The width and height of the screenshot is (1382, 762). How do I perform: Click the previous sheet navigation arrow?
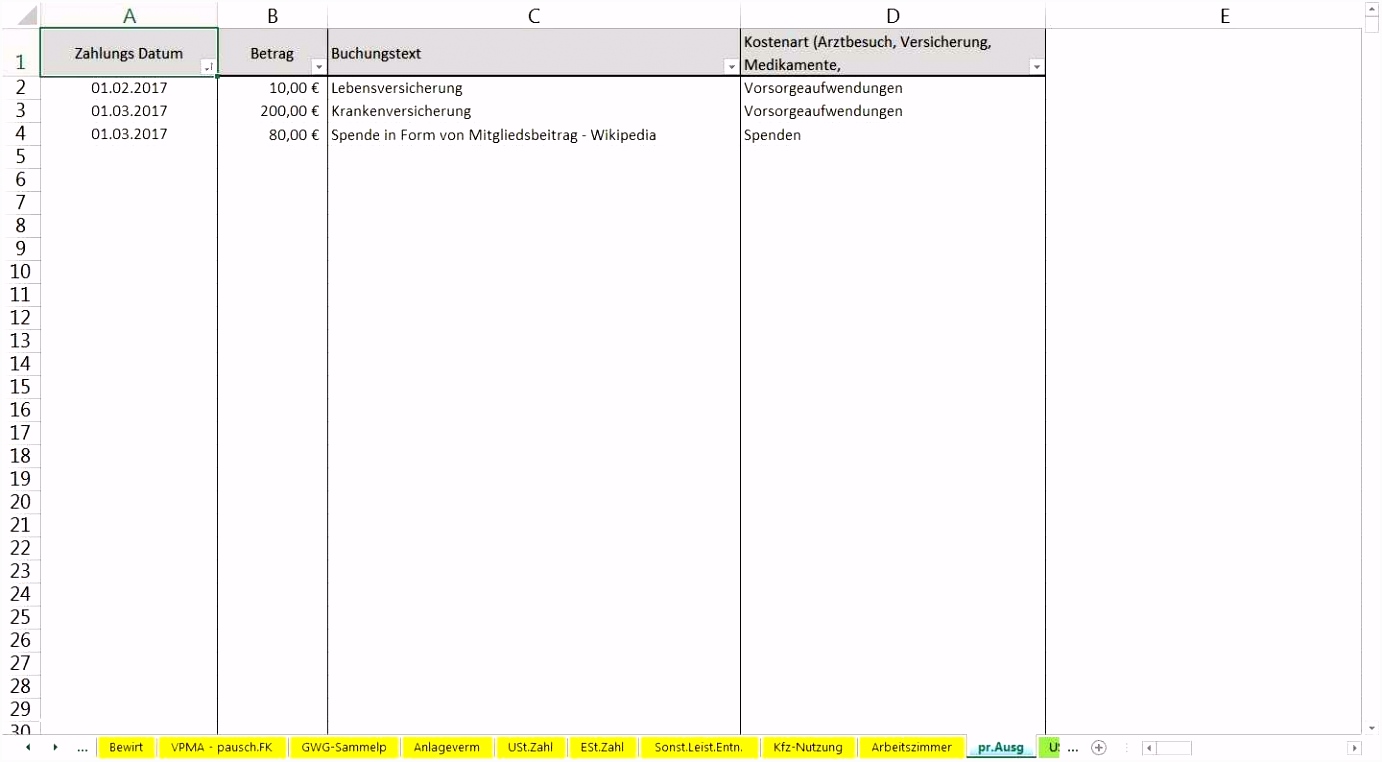coord(27,747)
